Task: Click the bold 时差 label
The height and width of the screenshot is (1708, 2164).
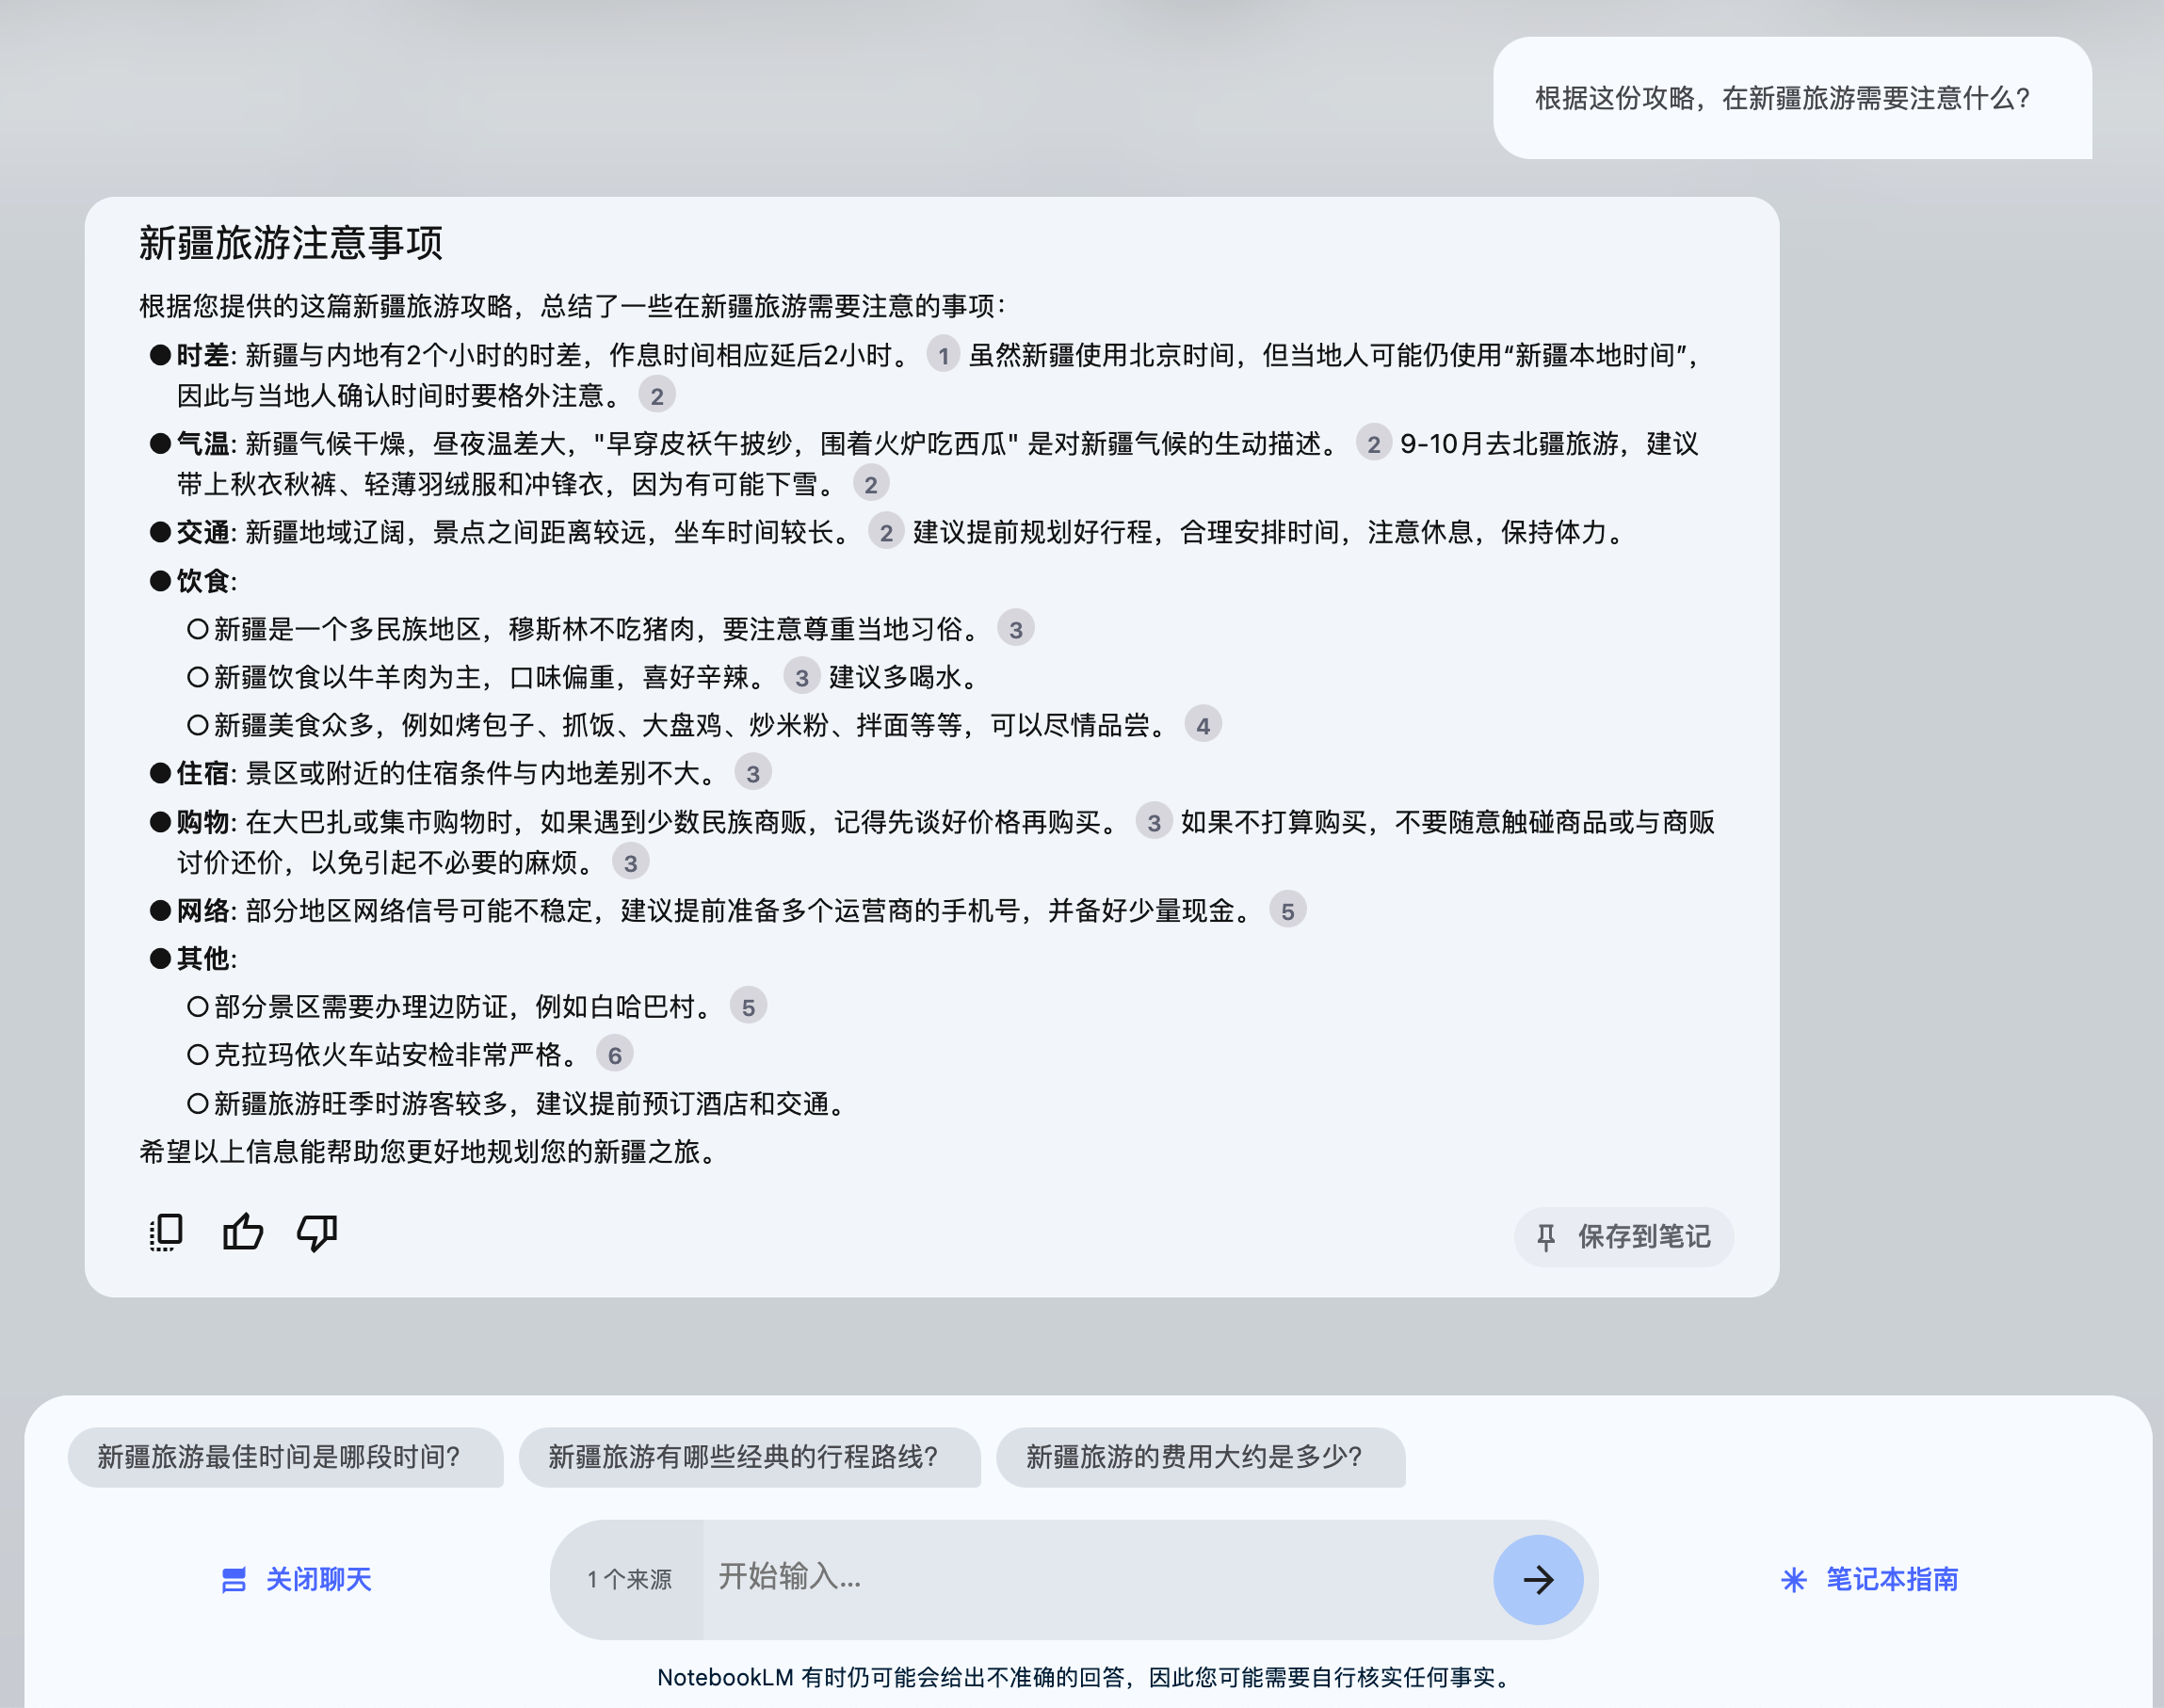Action: pos(203,355)
